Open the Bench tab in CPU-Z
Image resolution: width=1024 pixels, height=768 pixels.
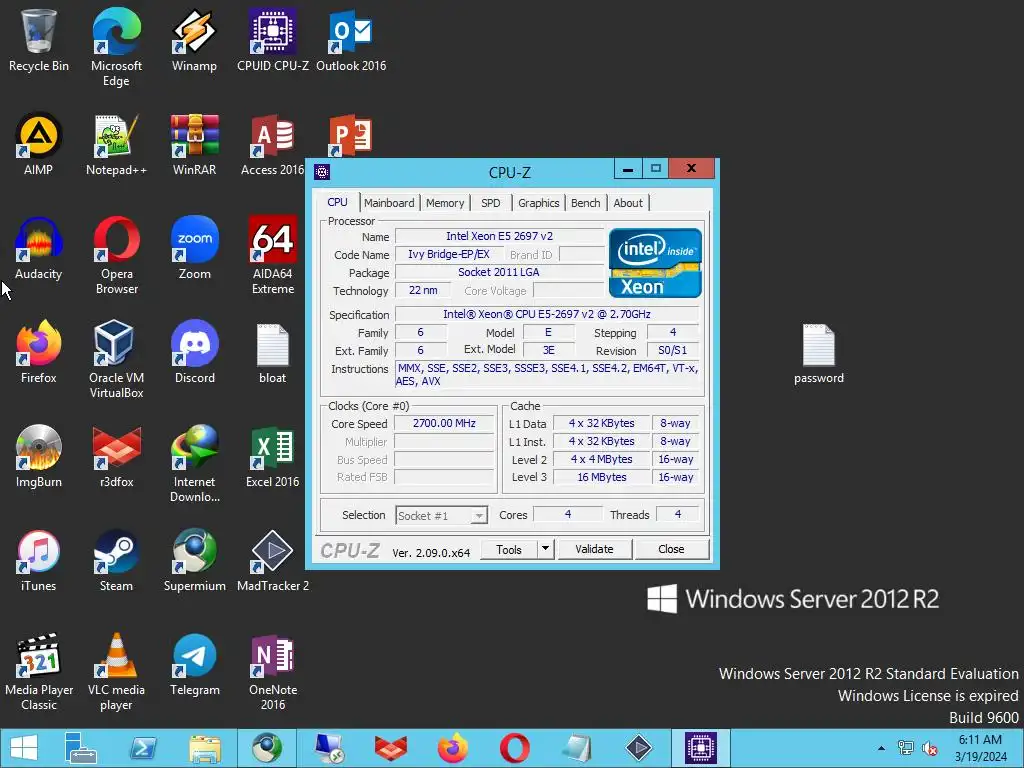click(x=585, y=203)
